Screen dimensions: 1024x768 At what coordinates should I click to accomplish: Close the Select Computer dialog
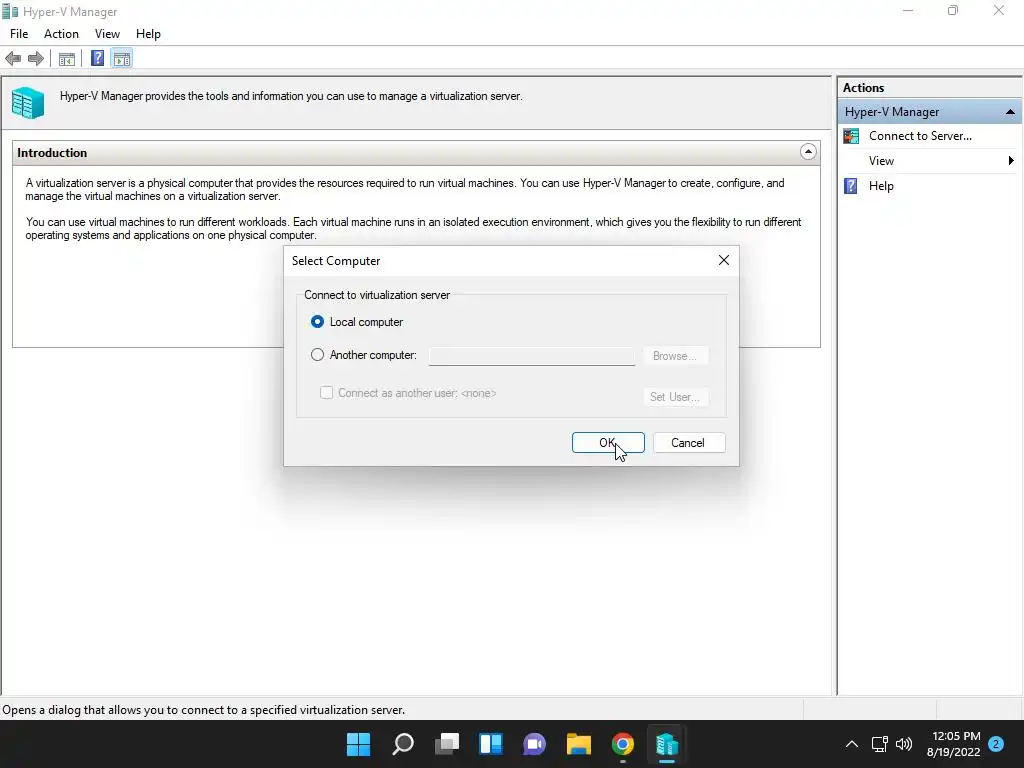coord(724,260)
